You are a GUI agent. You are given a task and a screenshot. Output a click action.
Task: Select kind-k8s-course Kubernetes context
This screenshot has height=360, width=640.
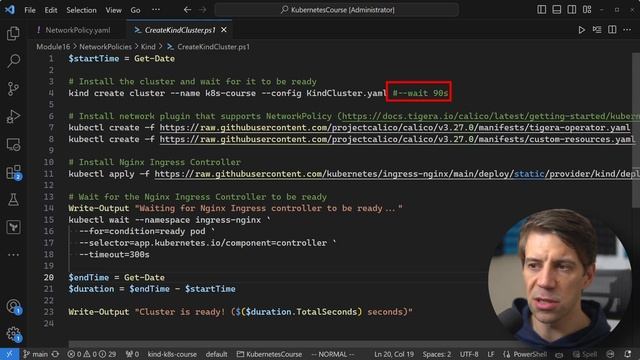click(172, 354)
